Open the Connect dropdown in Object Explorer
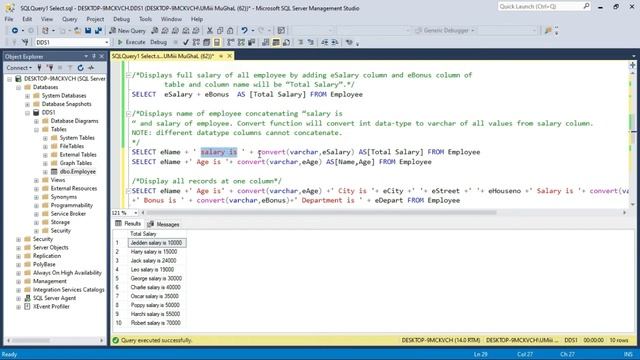 19,68
